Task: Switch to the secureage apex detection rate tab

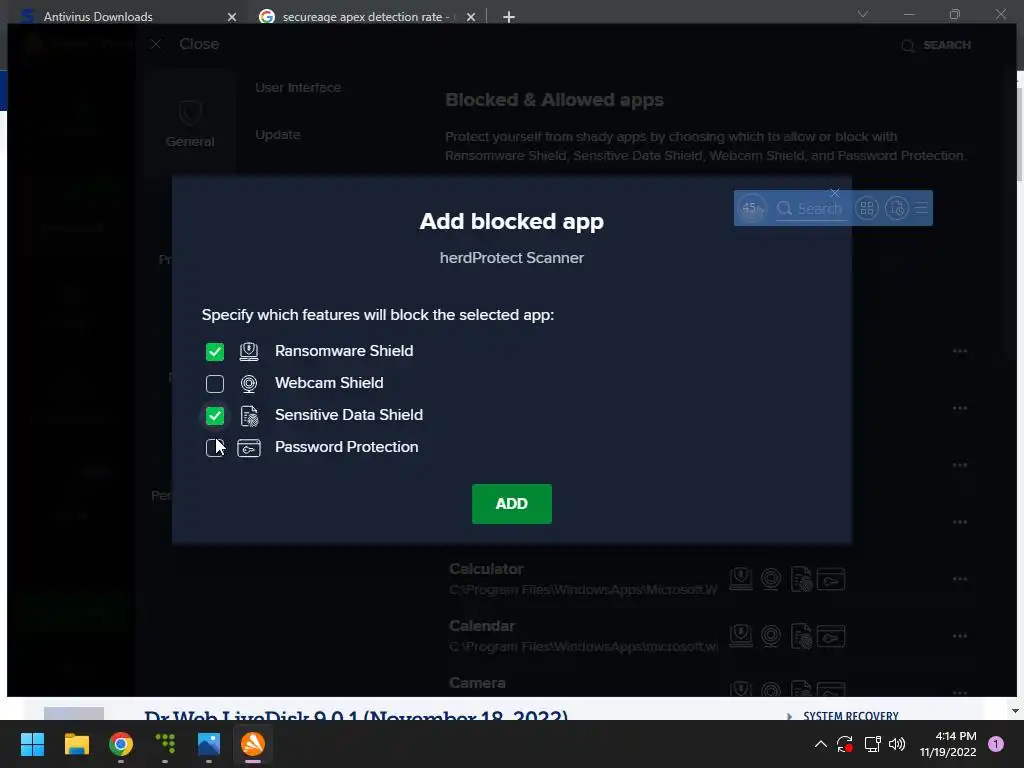Action: coord(366,16)
